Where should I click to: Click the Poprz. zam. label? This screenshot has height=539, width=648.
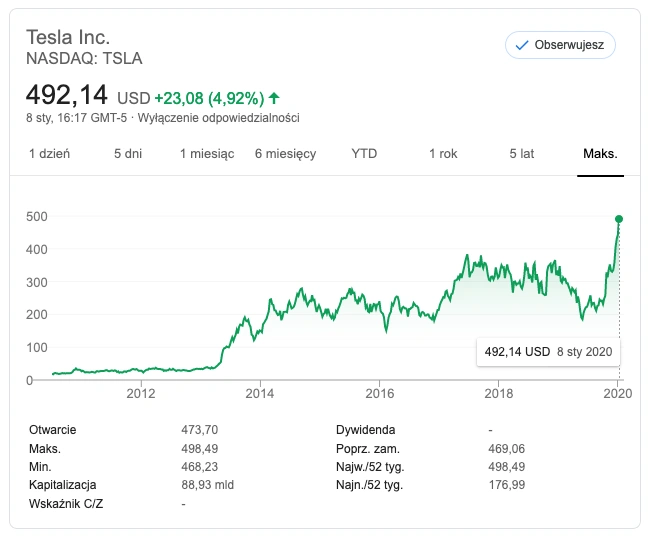[368, 448]
